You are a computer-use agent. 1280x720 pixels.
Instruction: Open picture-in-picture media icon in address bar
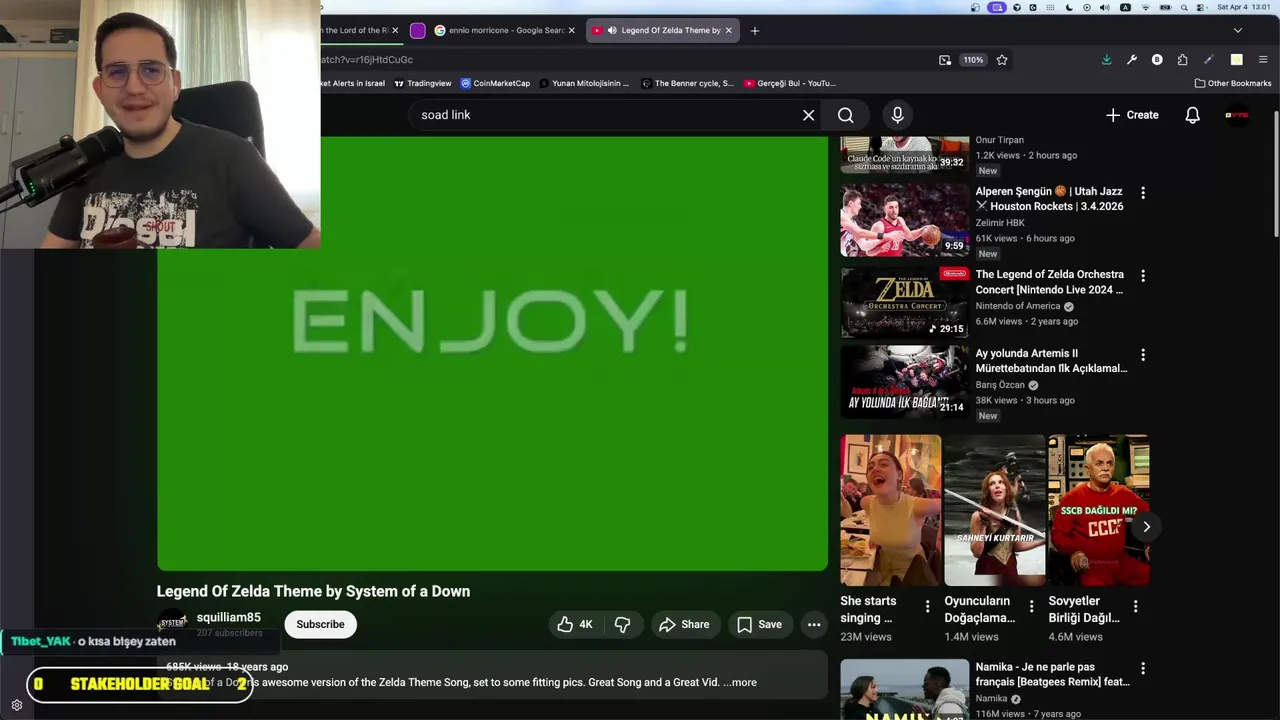[945, 60]
